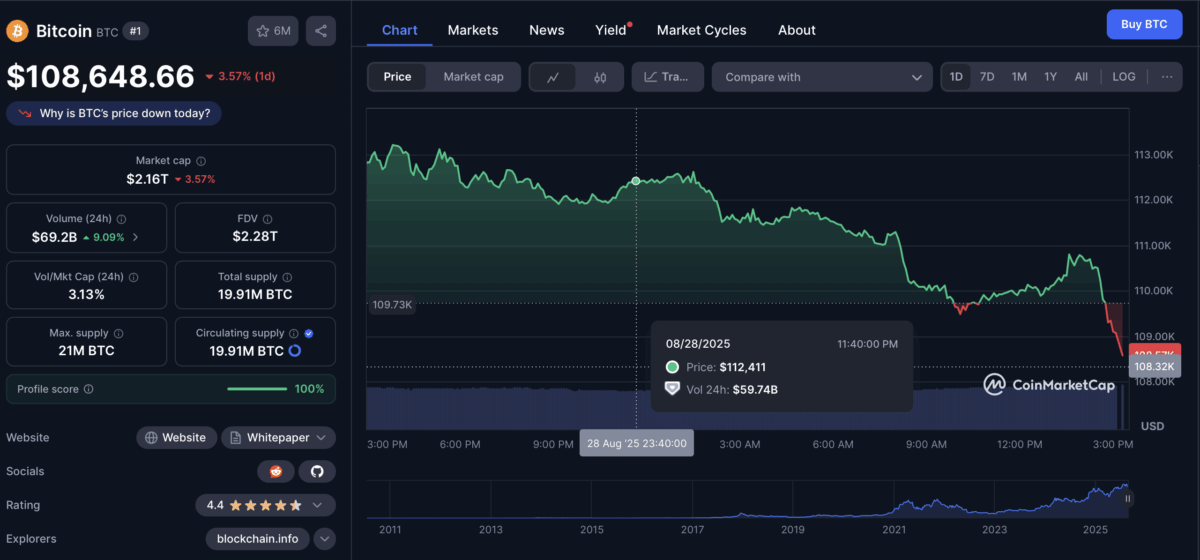1200x560 pixels.
Task: Click the $108,648.66 price text
Action: (101, 77)
